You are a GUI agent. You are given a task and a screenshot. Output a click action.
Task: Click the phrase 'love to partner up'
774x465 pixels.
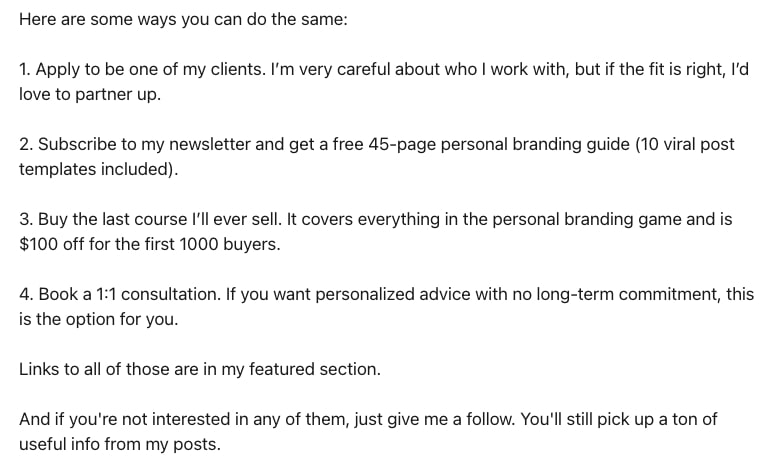[x=89, y=95]
